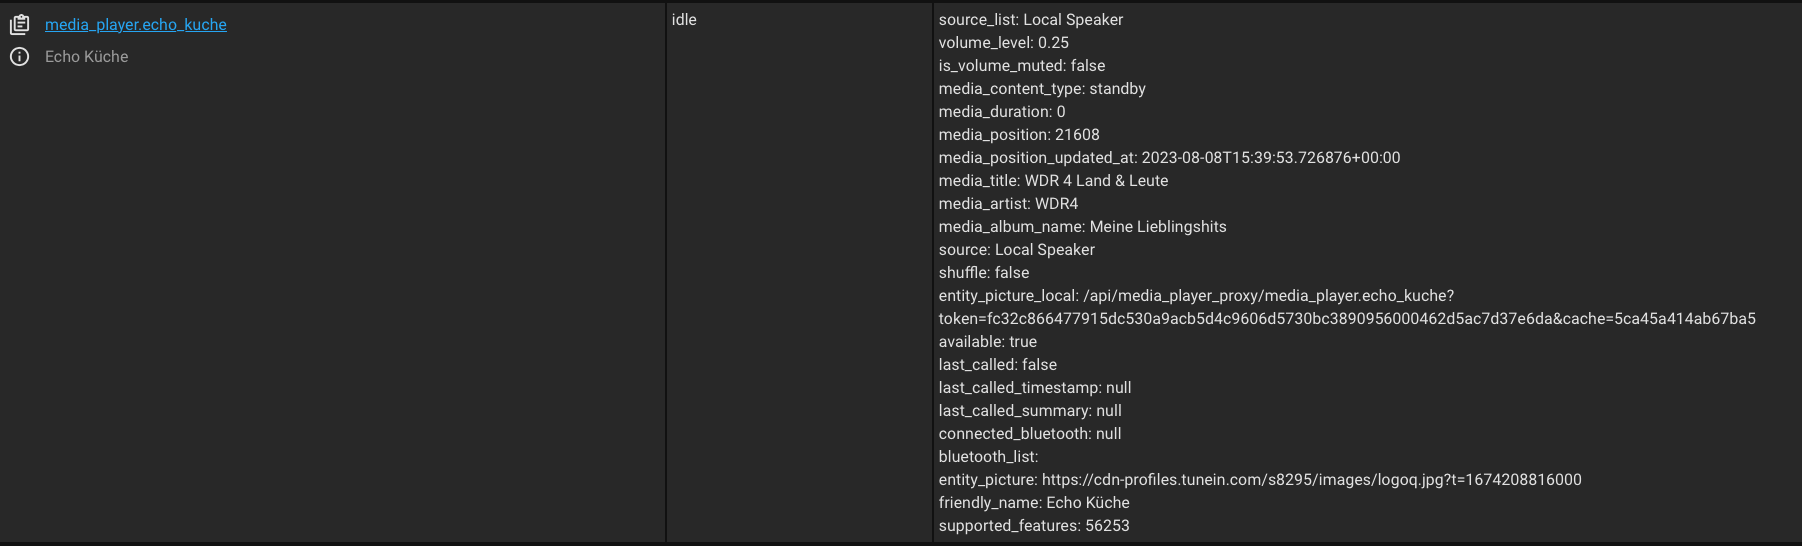The height and width of the screenshot is (546, 1802).
Task: Select the media_title WDR 4 Land & Leute
Action: click(x=1053, y=181)
